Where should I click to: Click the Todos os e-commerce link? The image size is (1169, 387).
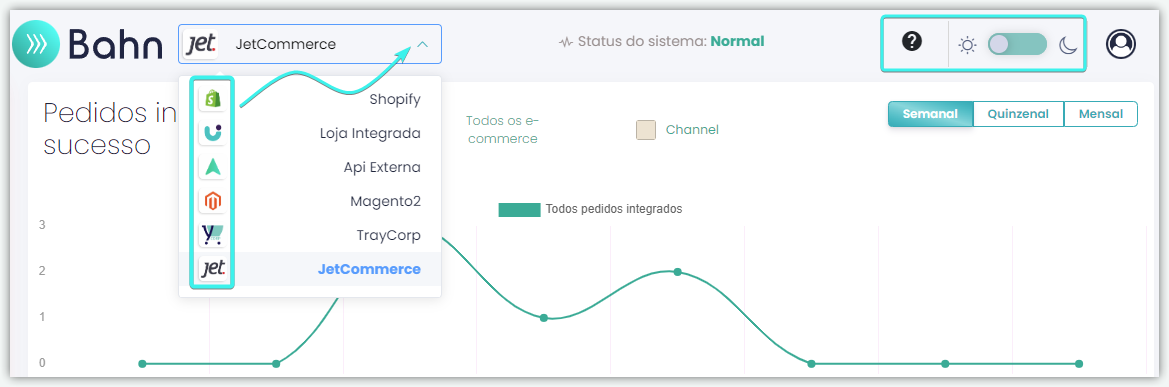[x=502, y=130]
